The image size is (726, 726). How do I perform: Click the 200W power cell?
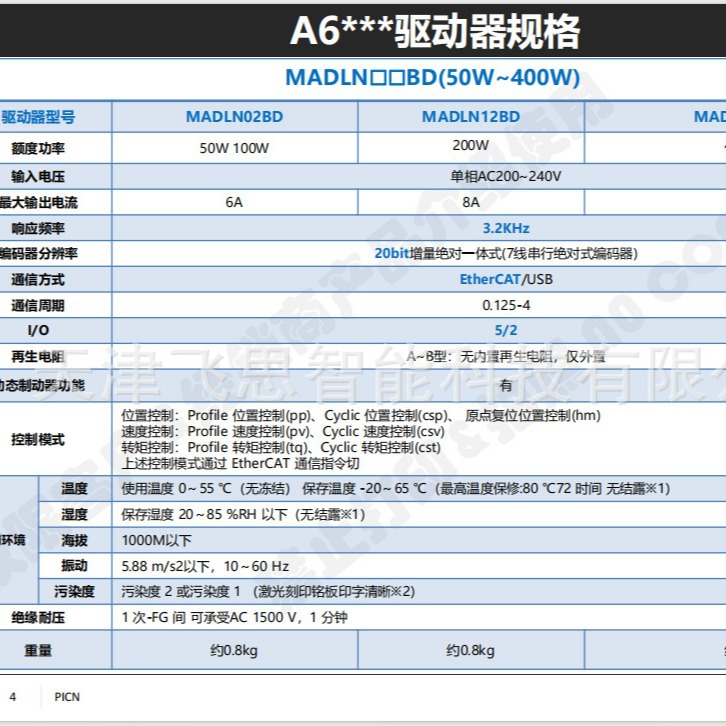(470, 145)
